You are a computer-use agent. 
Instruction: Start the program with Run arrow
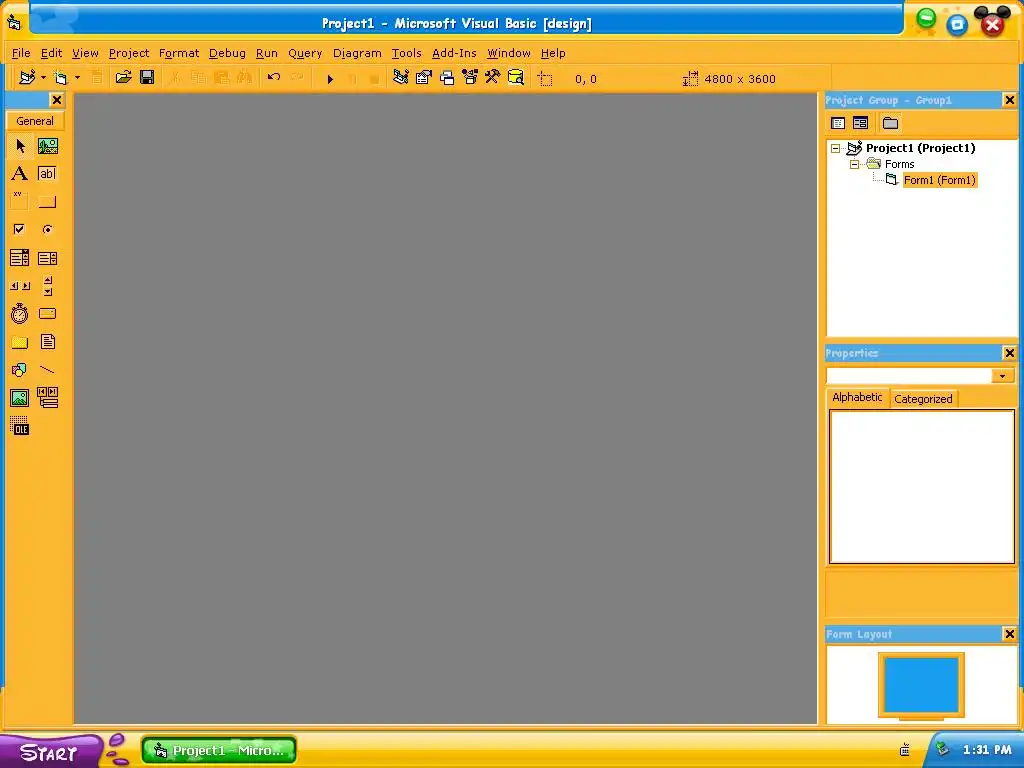coord(330,79)
